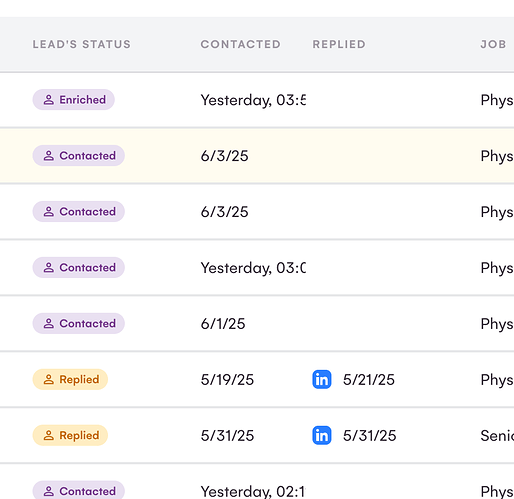Click the Job column header
This screenshot has width=514, height=499.
(x=493, y=44)
